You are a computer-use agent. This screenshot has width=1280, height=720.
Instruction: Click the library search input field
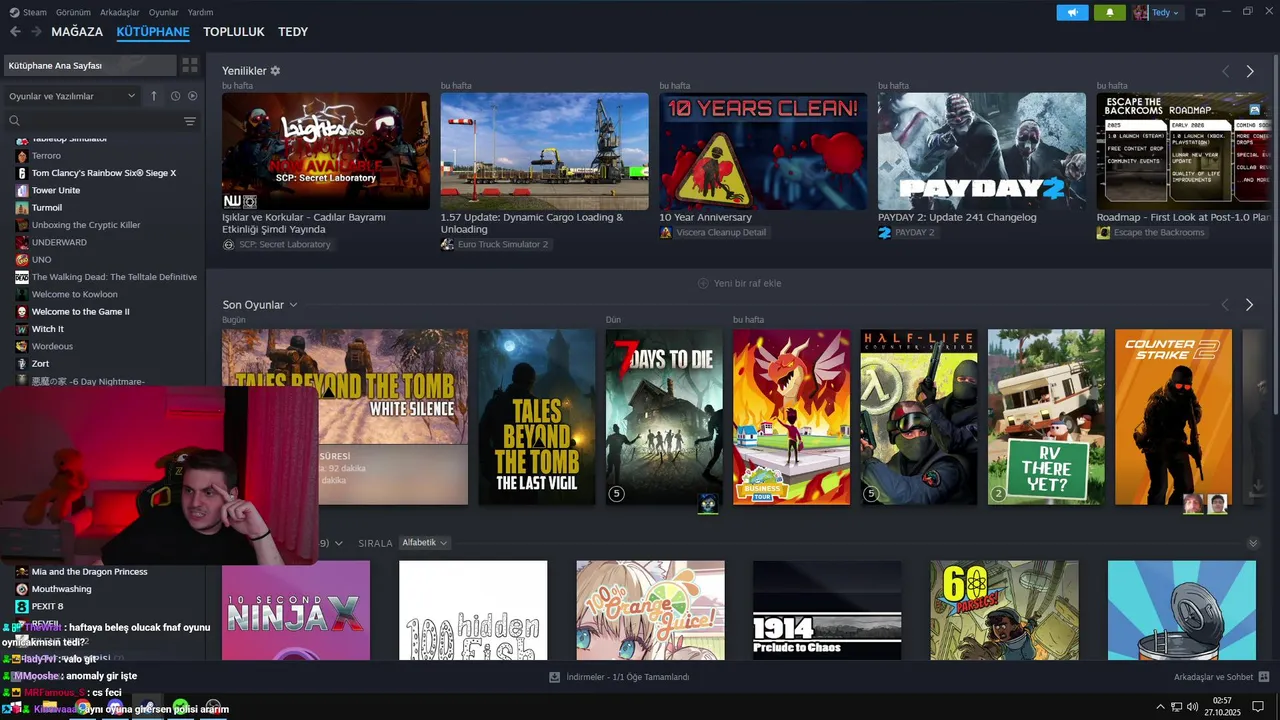(100, 121)
